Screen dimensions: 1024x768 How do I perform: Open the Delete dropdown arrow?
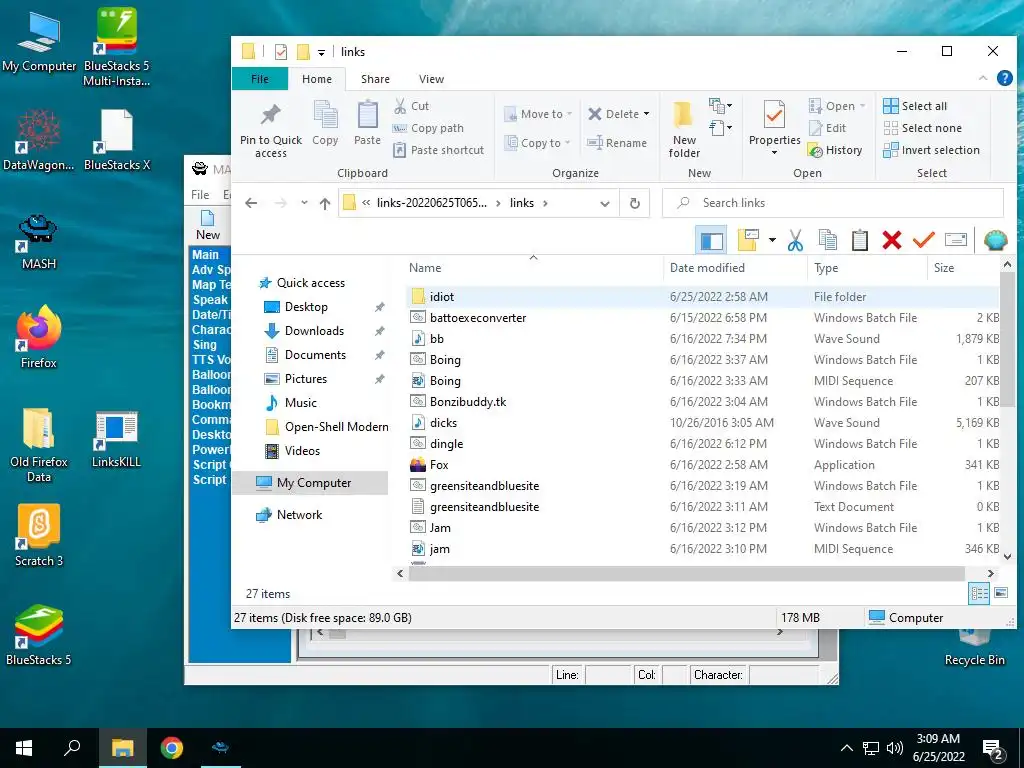(x=647, y=114)
